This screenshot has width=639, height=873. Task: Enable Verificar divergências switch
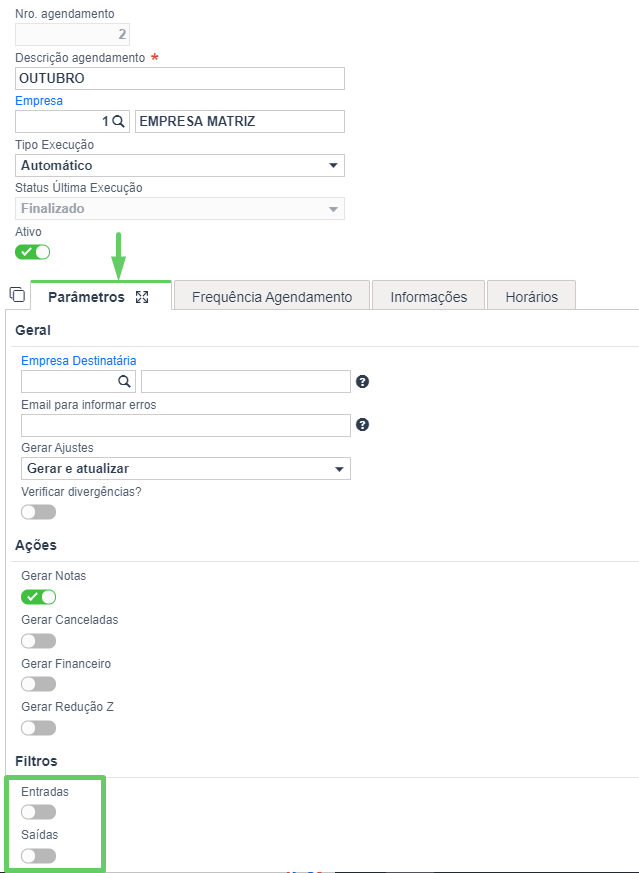tap(38, 512)
